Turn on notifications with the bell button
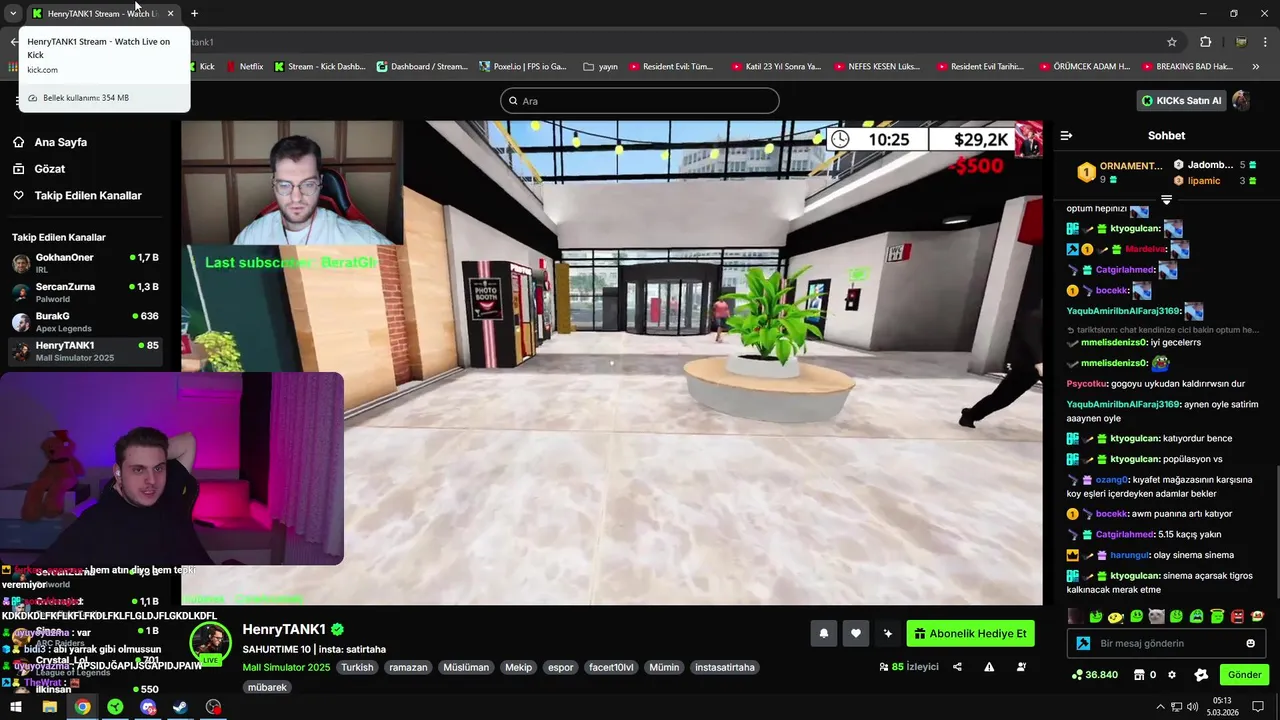This screenshot has width=1280, height=720. [x=824, y=633]
